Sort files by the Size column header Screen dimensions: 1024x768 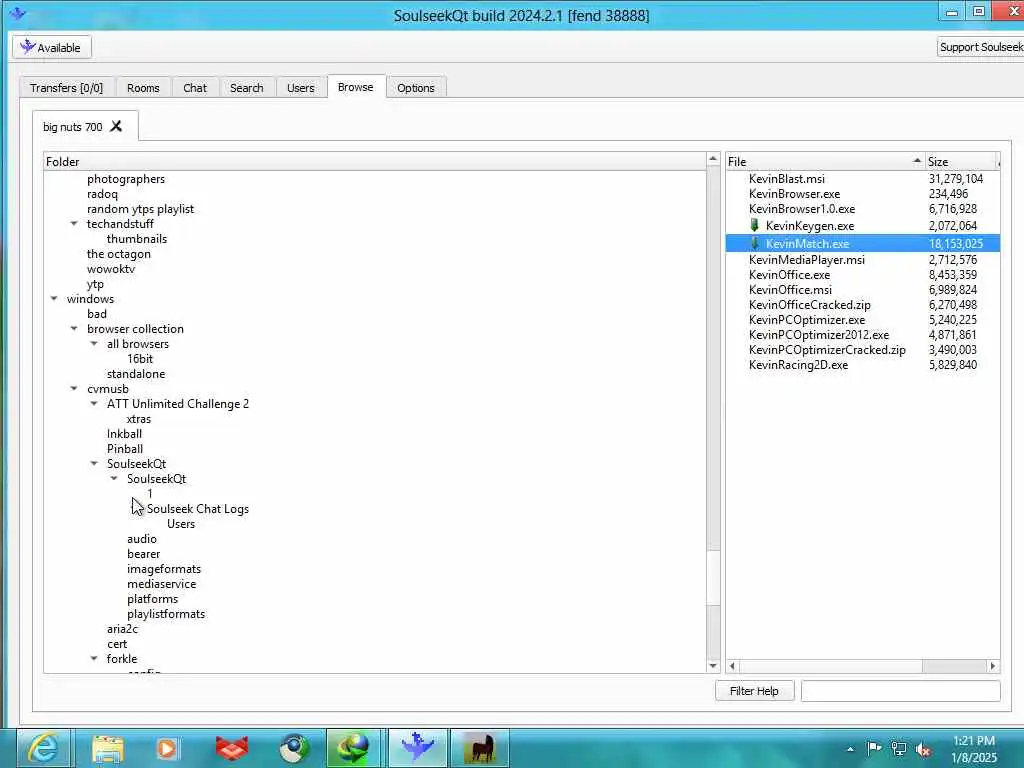pos(962,161)
